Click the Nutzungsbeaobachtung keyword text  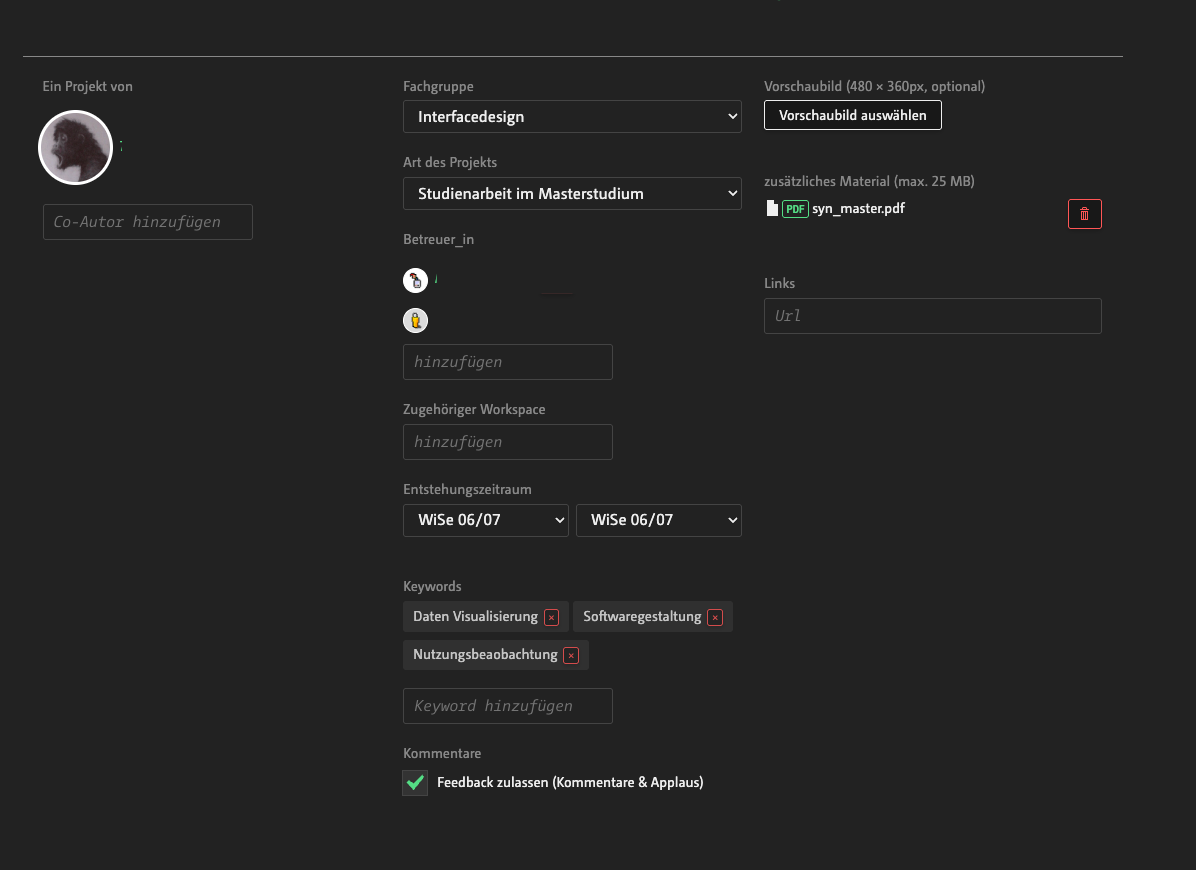tap(485, 654)
